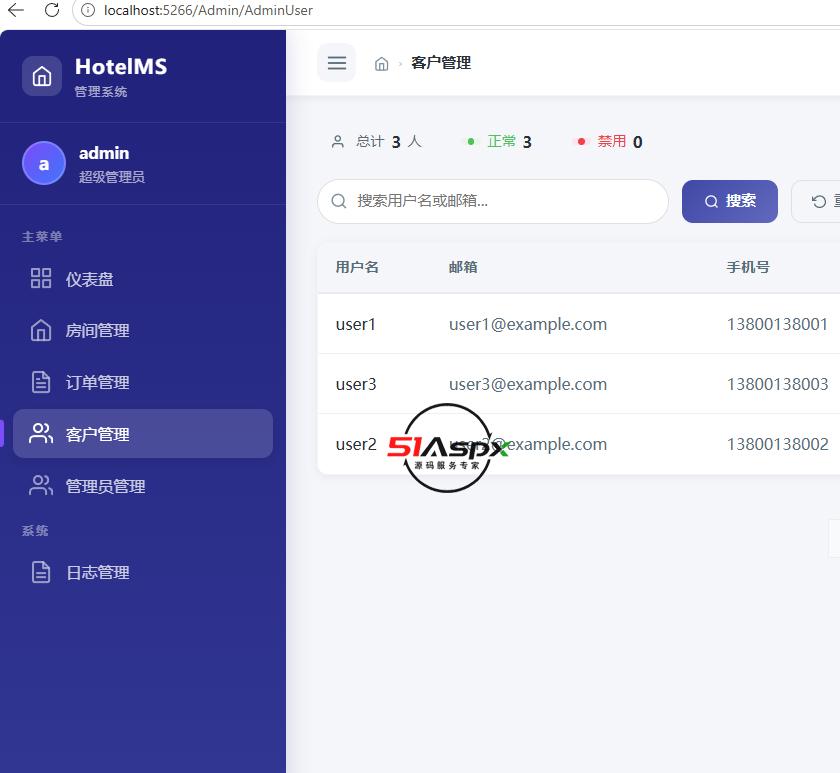Click user1@example.com email cell
The image size is (840, 773).
528,324
